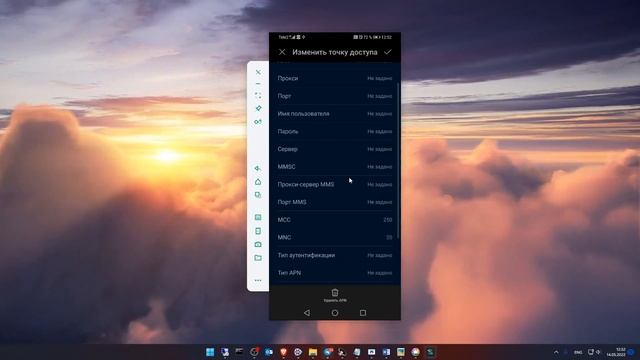The height and width of the screenshot is (360, 640).
Task: Open the Тип аутентификации setting row
Action: click(x=335, y=255)
